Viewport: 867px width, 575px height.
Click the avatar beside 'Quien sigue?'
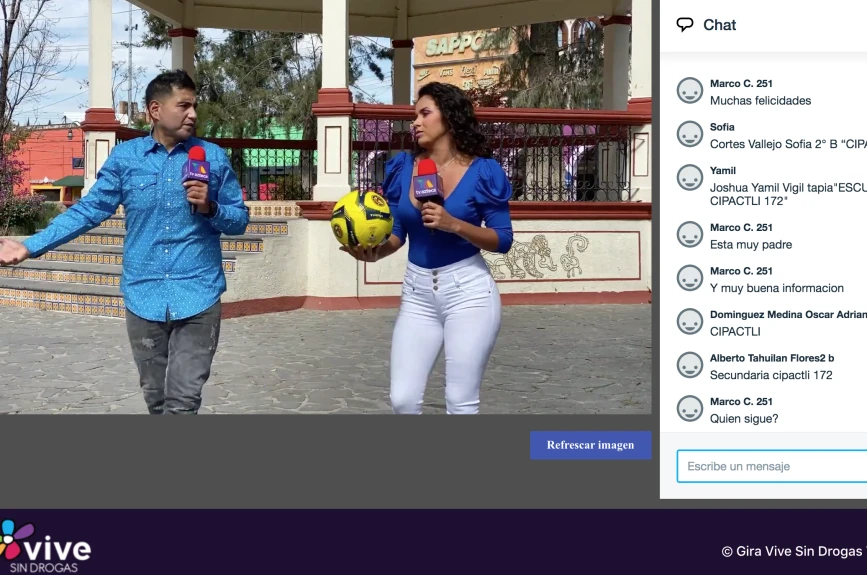(x=690, y=409)
